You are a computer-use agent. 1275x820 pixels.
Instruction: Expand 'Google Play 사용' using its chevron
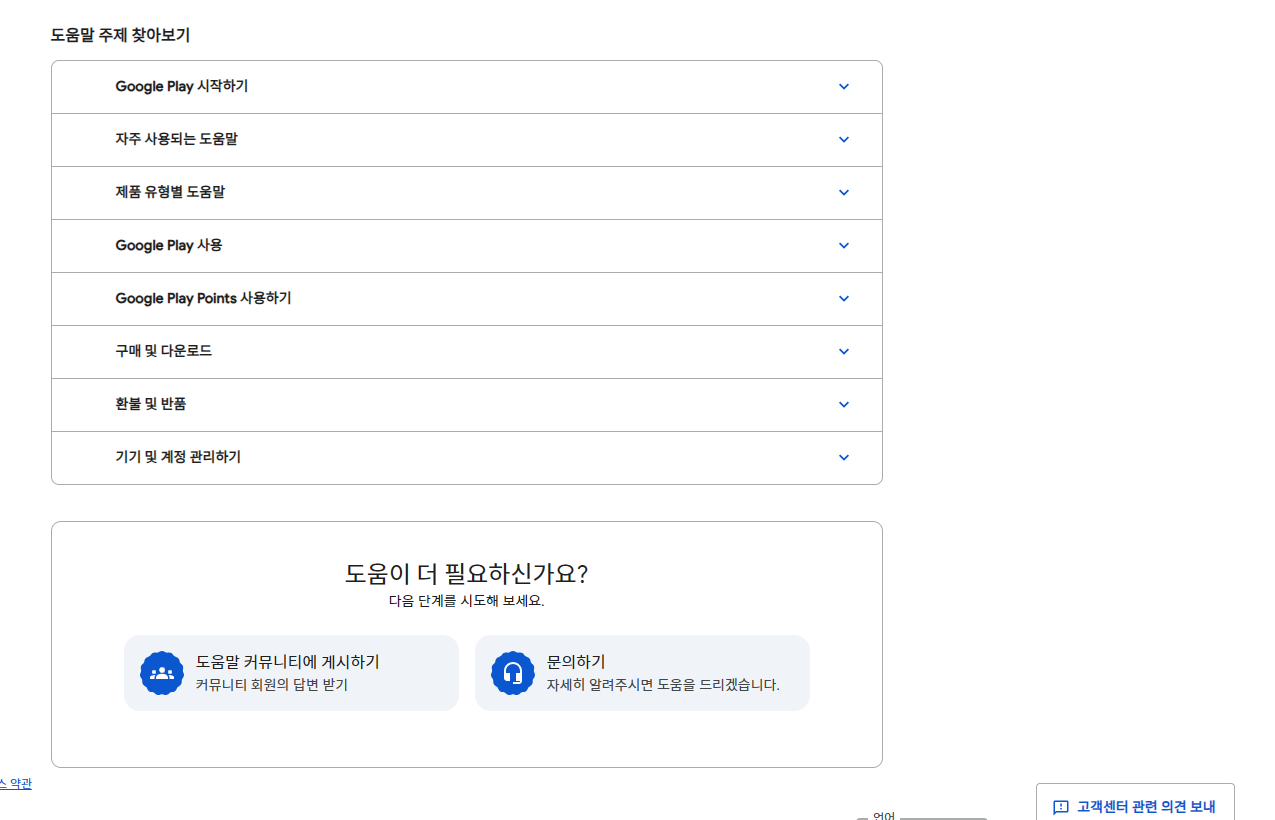coord(844,246)
